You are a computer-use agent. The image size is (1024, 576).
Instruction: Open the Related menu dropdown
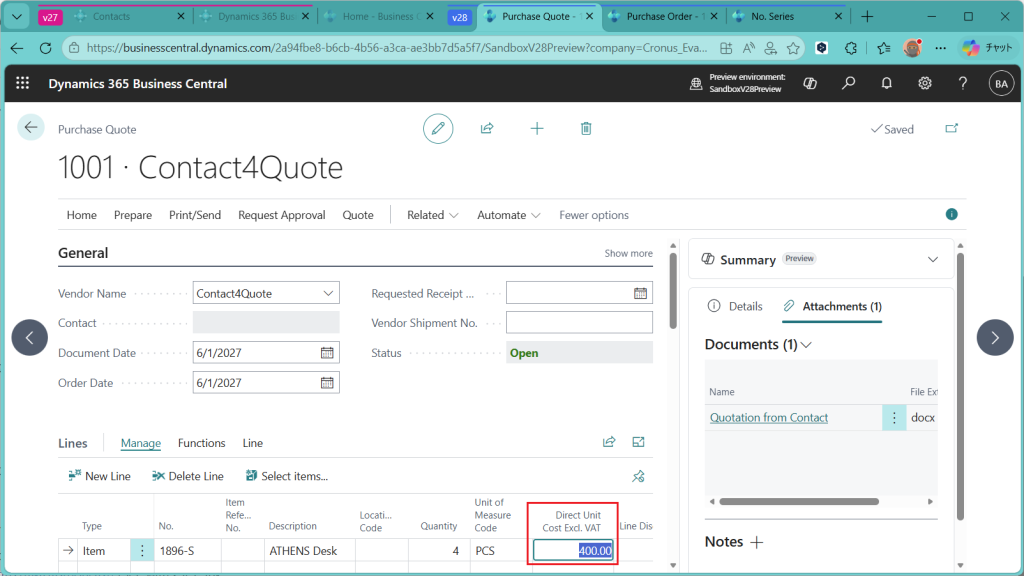pos(432,215)
